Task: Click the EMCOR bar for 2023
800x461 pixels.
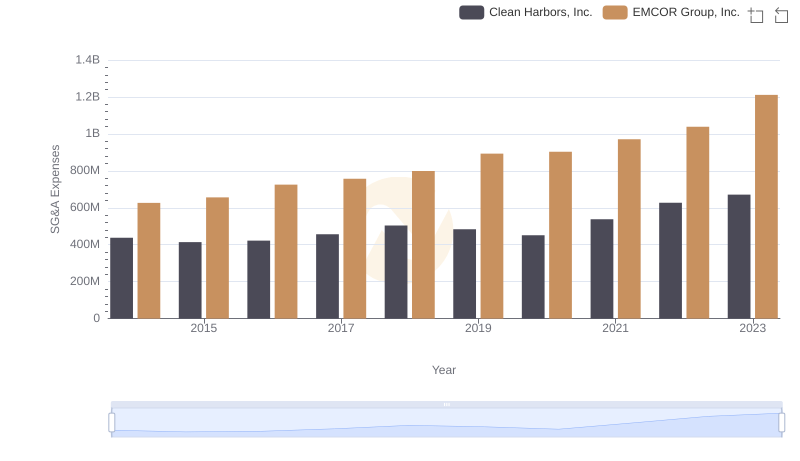Action: (766, 207)
